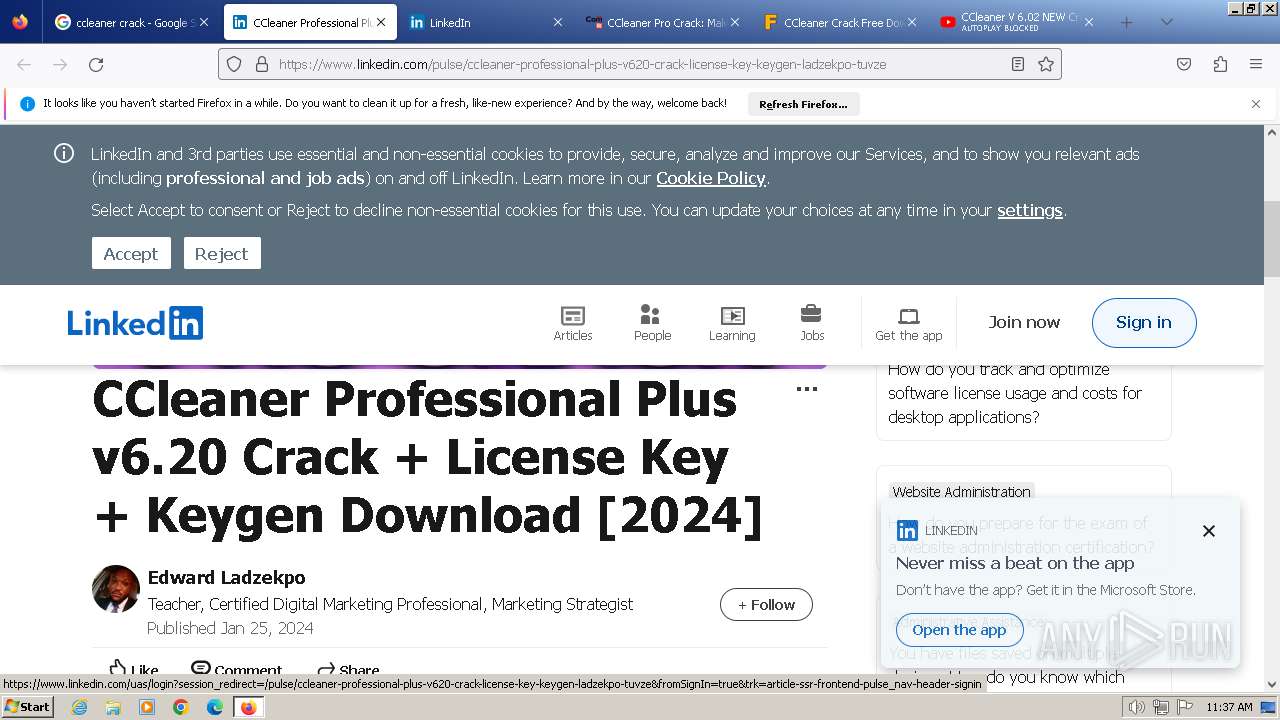
Task: Reject non-essential cookies
Action: pyautogui.click(x=222, y=253)
